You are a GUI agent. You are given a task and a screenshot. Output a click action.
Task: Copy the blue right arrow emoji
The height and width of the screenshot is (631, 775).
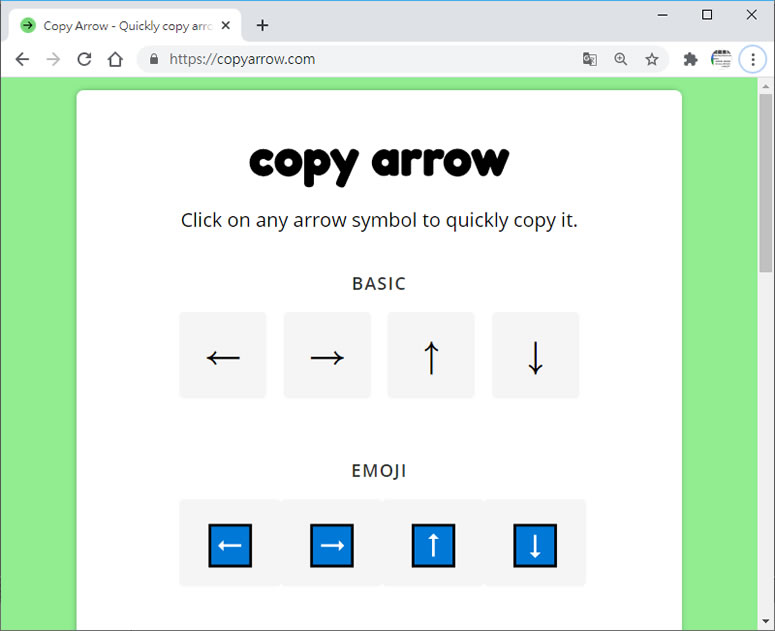point(332,544)
